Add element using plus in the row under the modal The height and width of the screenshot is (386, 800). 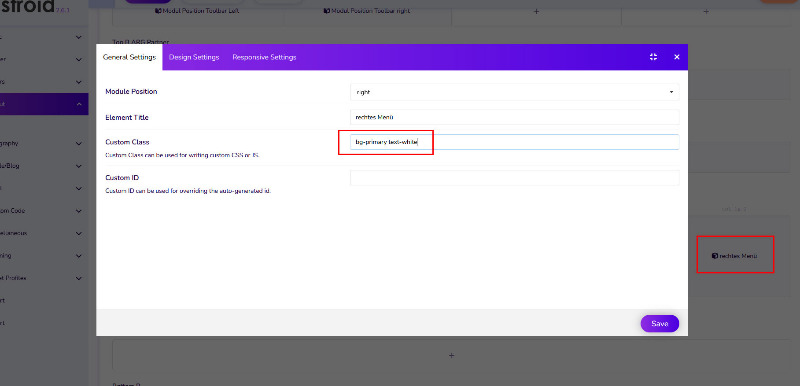tap(451, 355)
